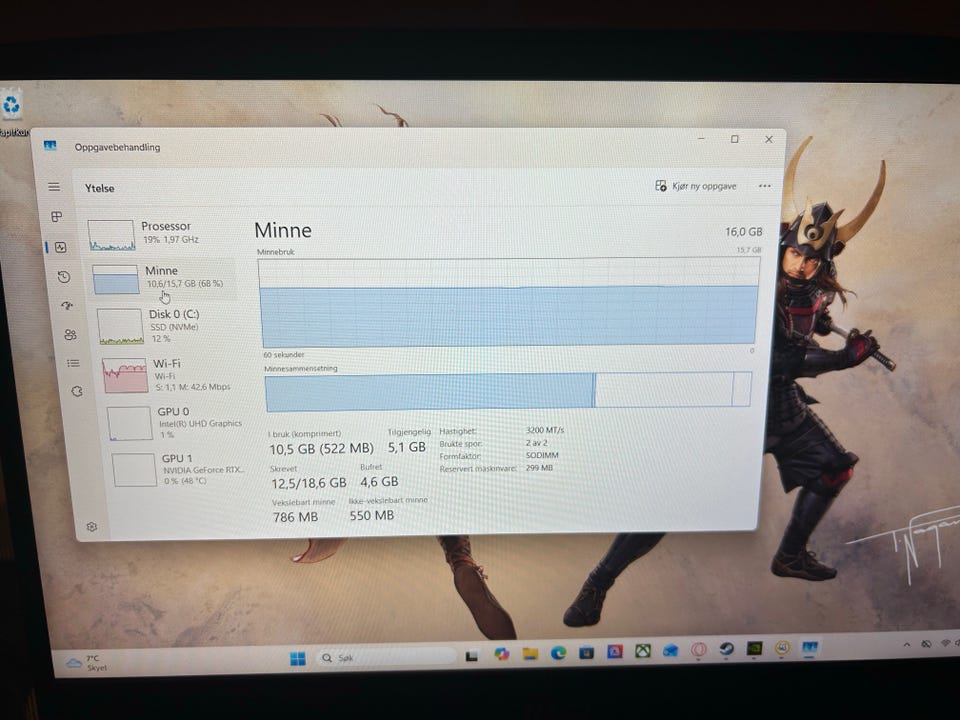This screenshot has width=960, height=720.
Task: Open Steam from the taskbar
Action: [x=727, y=649]
